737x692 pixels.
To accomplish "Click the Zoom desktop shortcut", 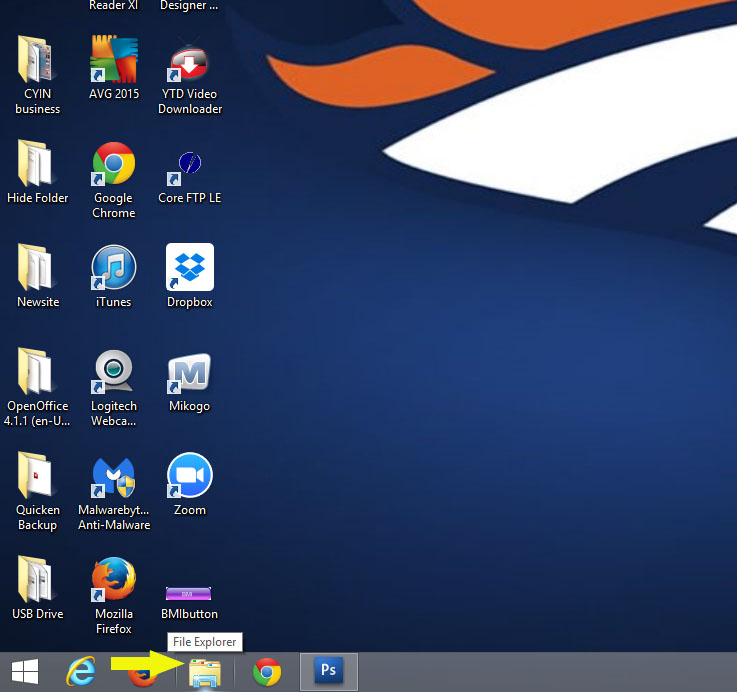I will (190, 477).
